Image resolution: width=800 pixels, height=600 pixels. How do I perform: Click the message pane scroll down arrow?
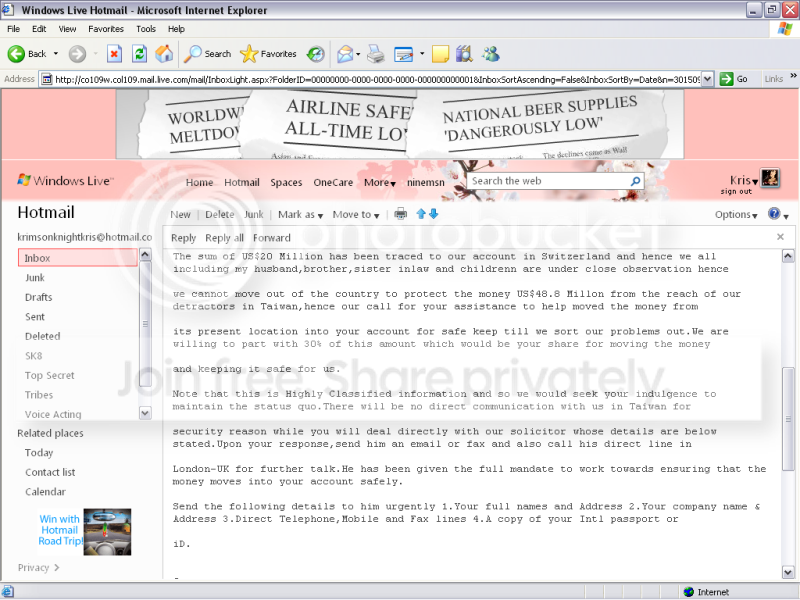[788, 572]
